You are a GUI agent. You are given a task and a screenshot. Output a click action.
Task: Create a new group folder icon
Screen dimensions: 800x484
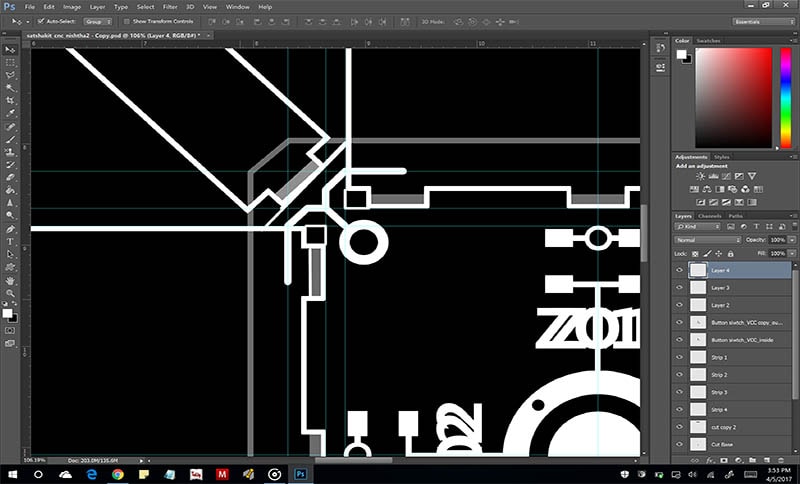click(x=752, y=460)
